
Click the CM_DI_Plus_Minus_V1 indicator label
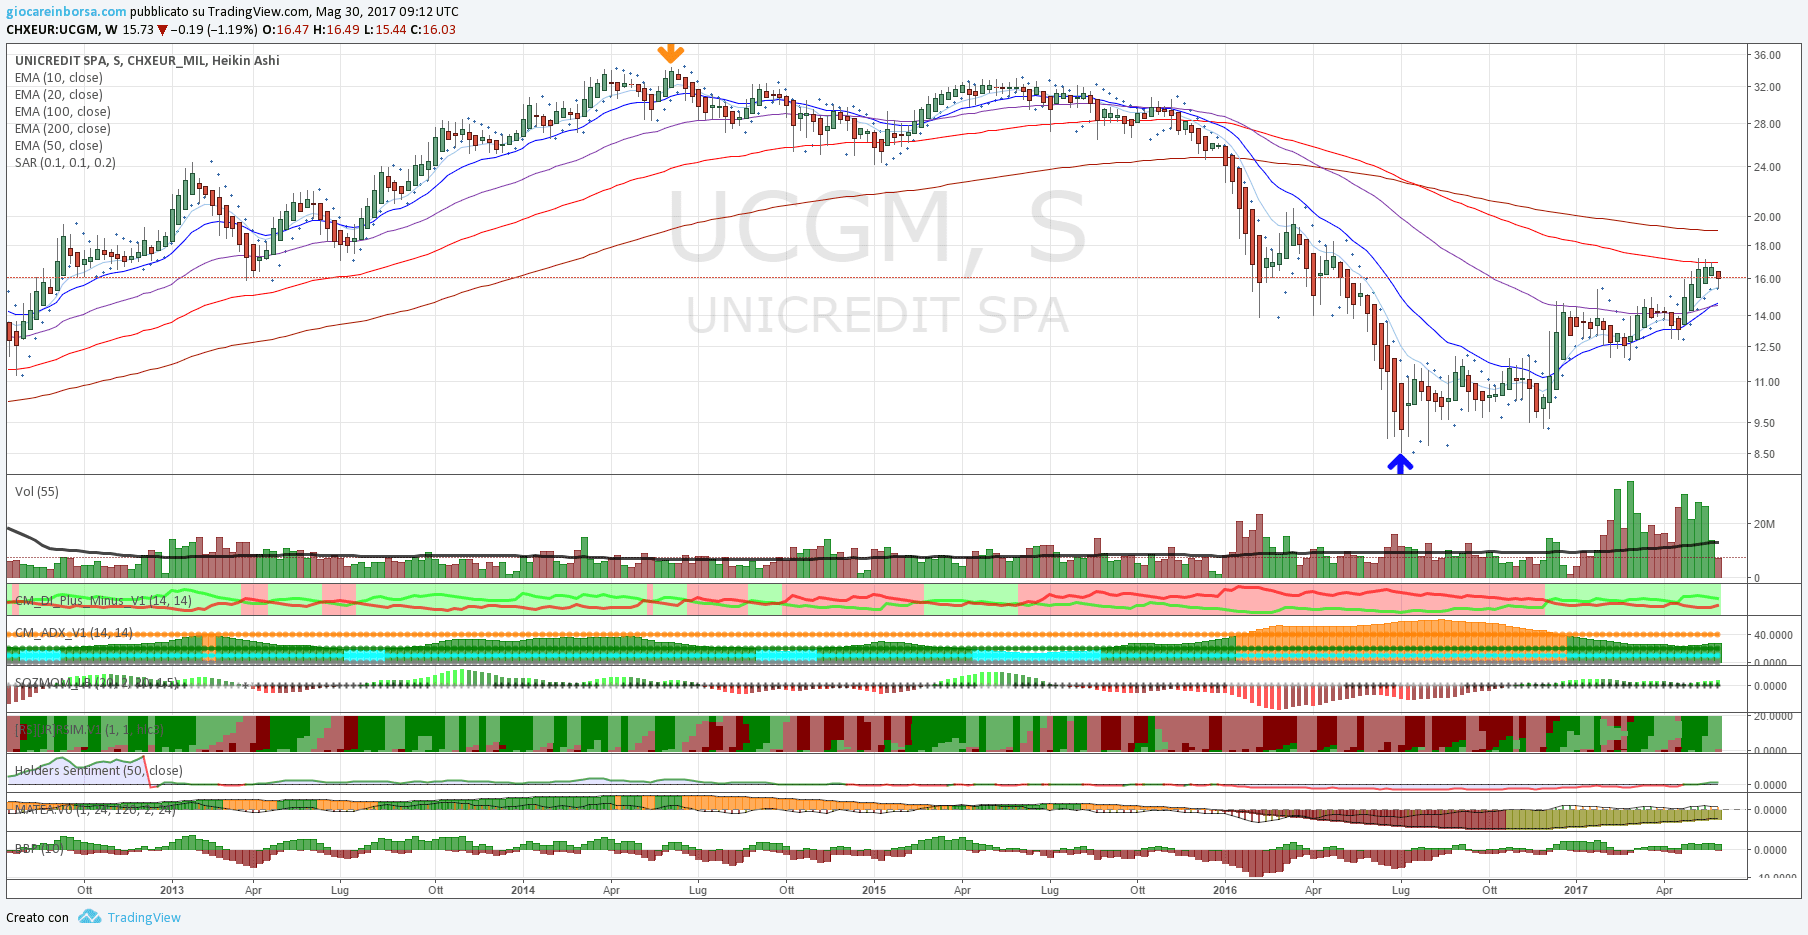[x=103, y=600]
